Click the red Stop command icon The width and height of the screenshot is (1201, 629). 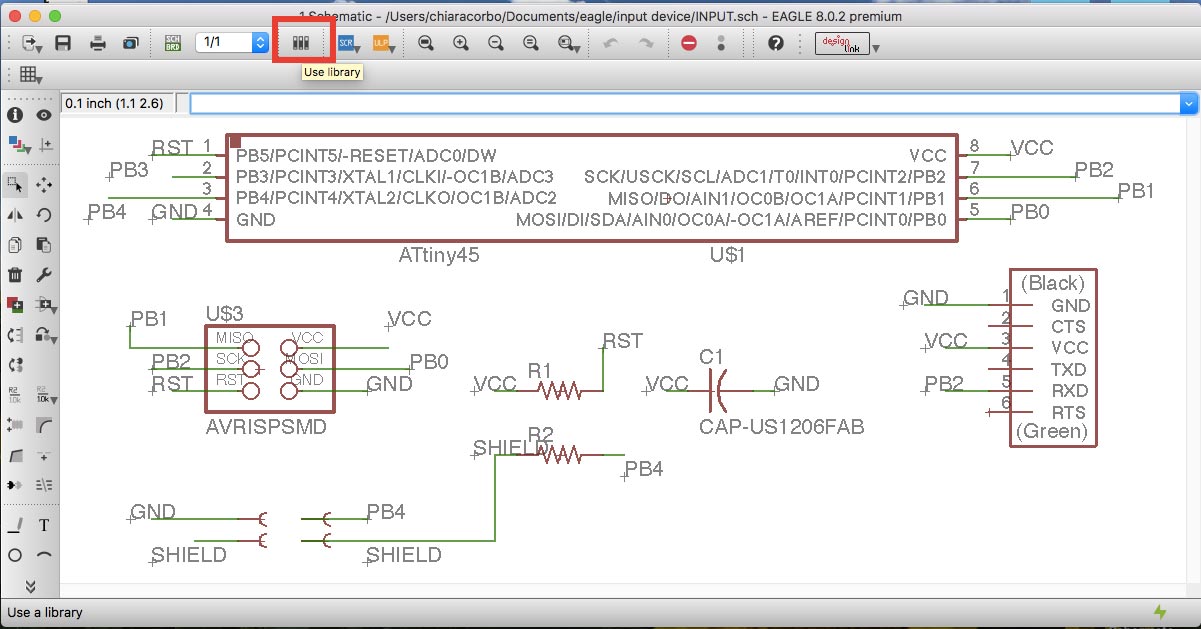688,43
